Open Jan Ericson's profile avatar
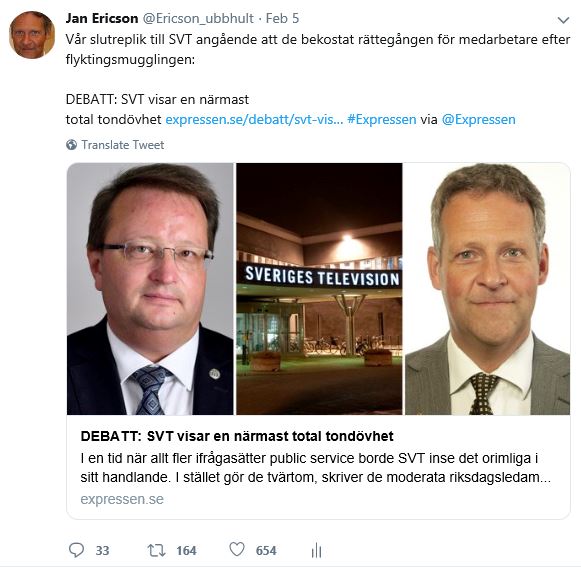This screenshot has height=567, width=581. 32,35
